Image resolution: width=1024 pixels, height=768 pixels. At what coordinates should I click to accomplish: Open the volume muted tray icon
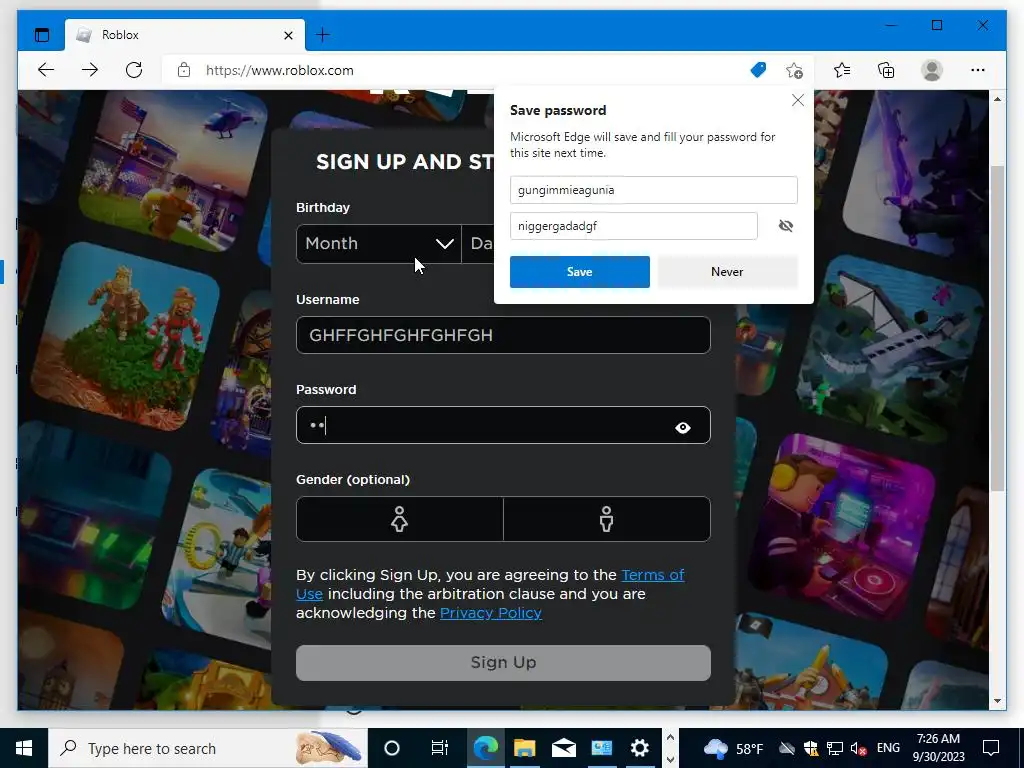tap(858, 748)
